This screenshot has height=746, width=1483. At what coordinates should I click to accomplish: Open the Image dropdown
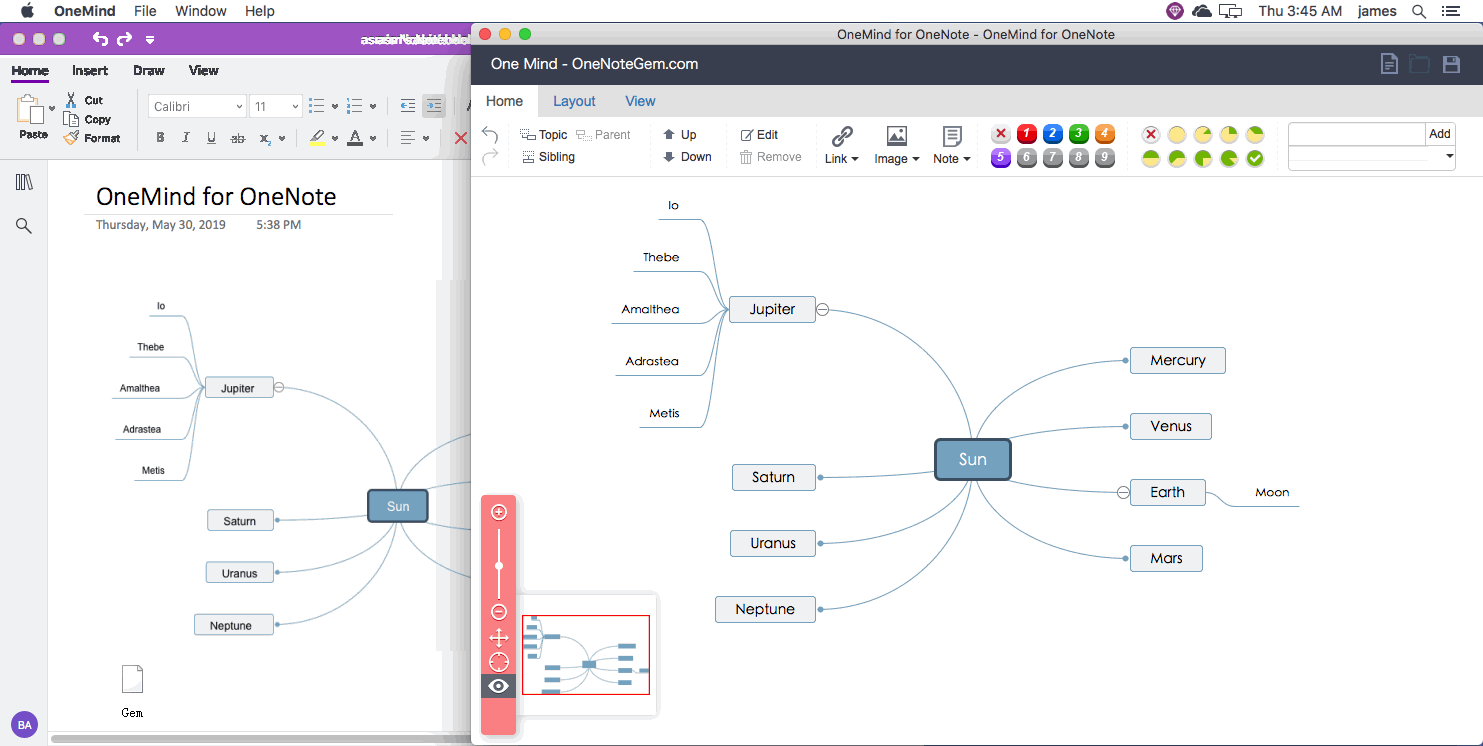[x=896, y=146]
